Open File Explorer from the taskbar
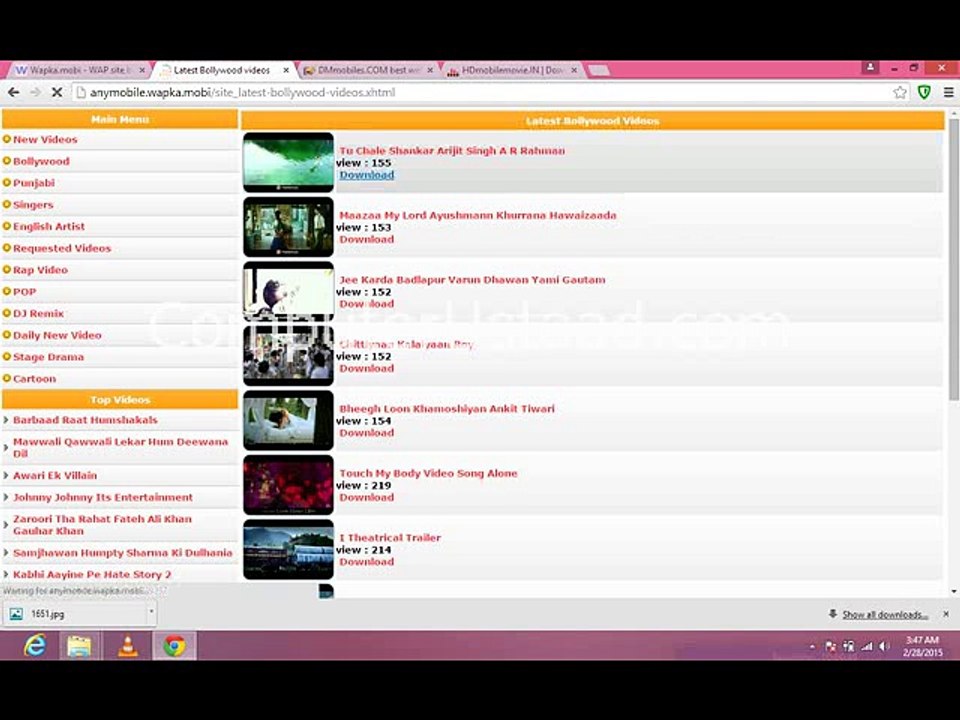960x720 pixels. point(80,646)
